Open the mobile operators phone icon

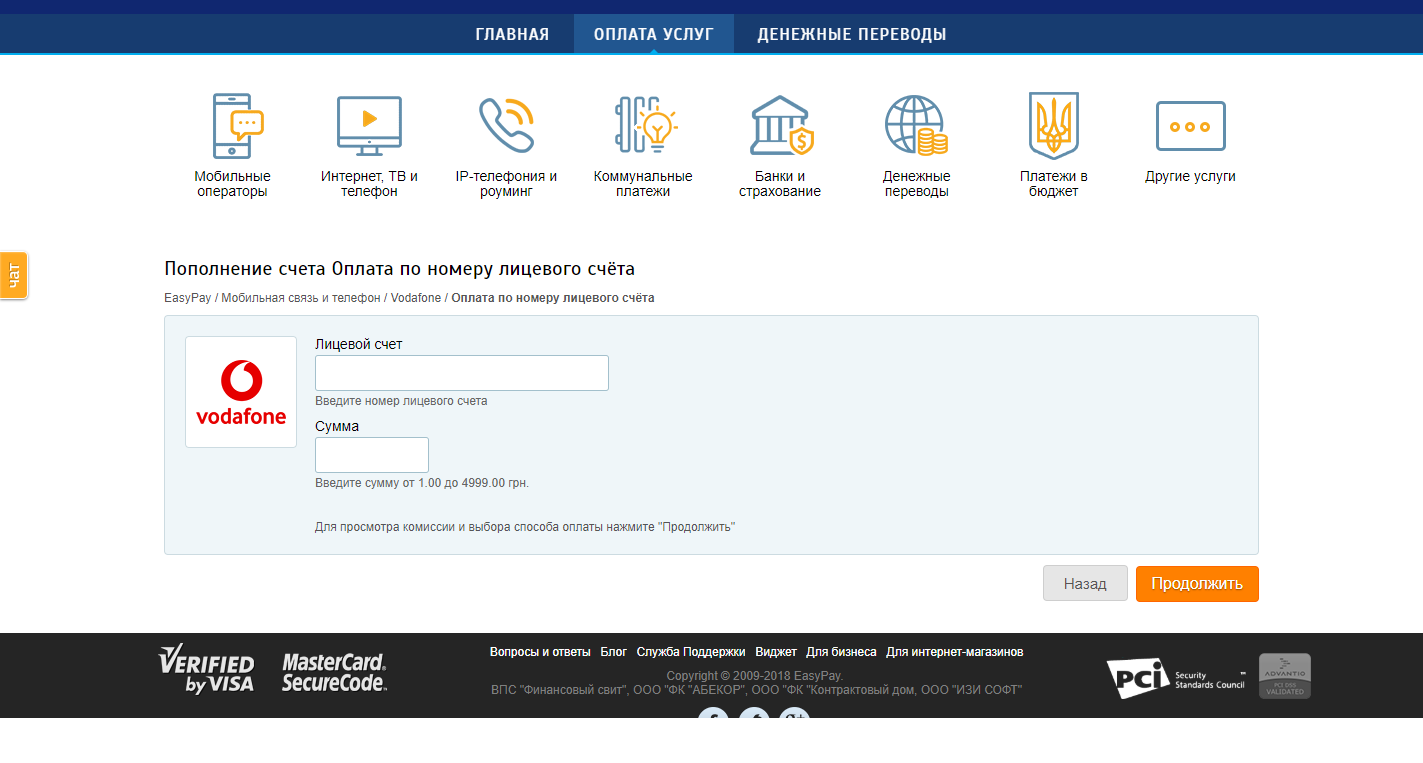pyautogui.click(x=238, y=125)
